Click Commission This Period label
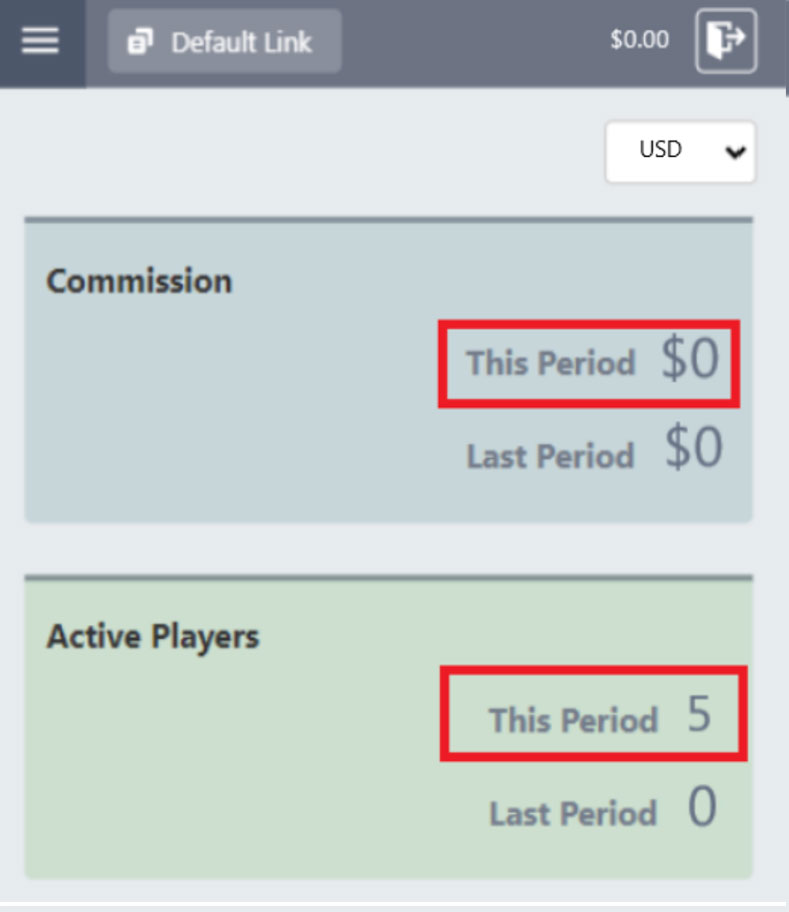This screenshot has height=912, width=789. [550, 362]
